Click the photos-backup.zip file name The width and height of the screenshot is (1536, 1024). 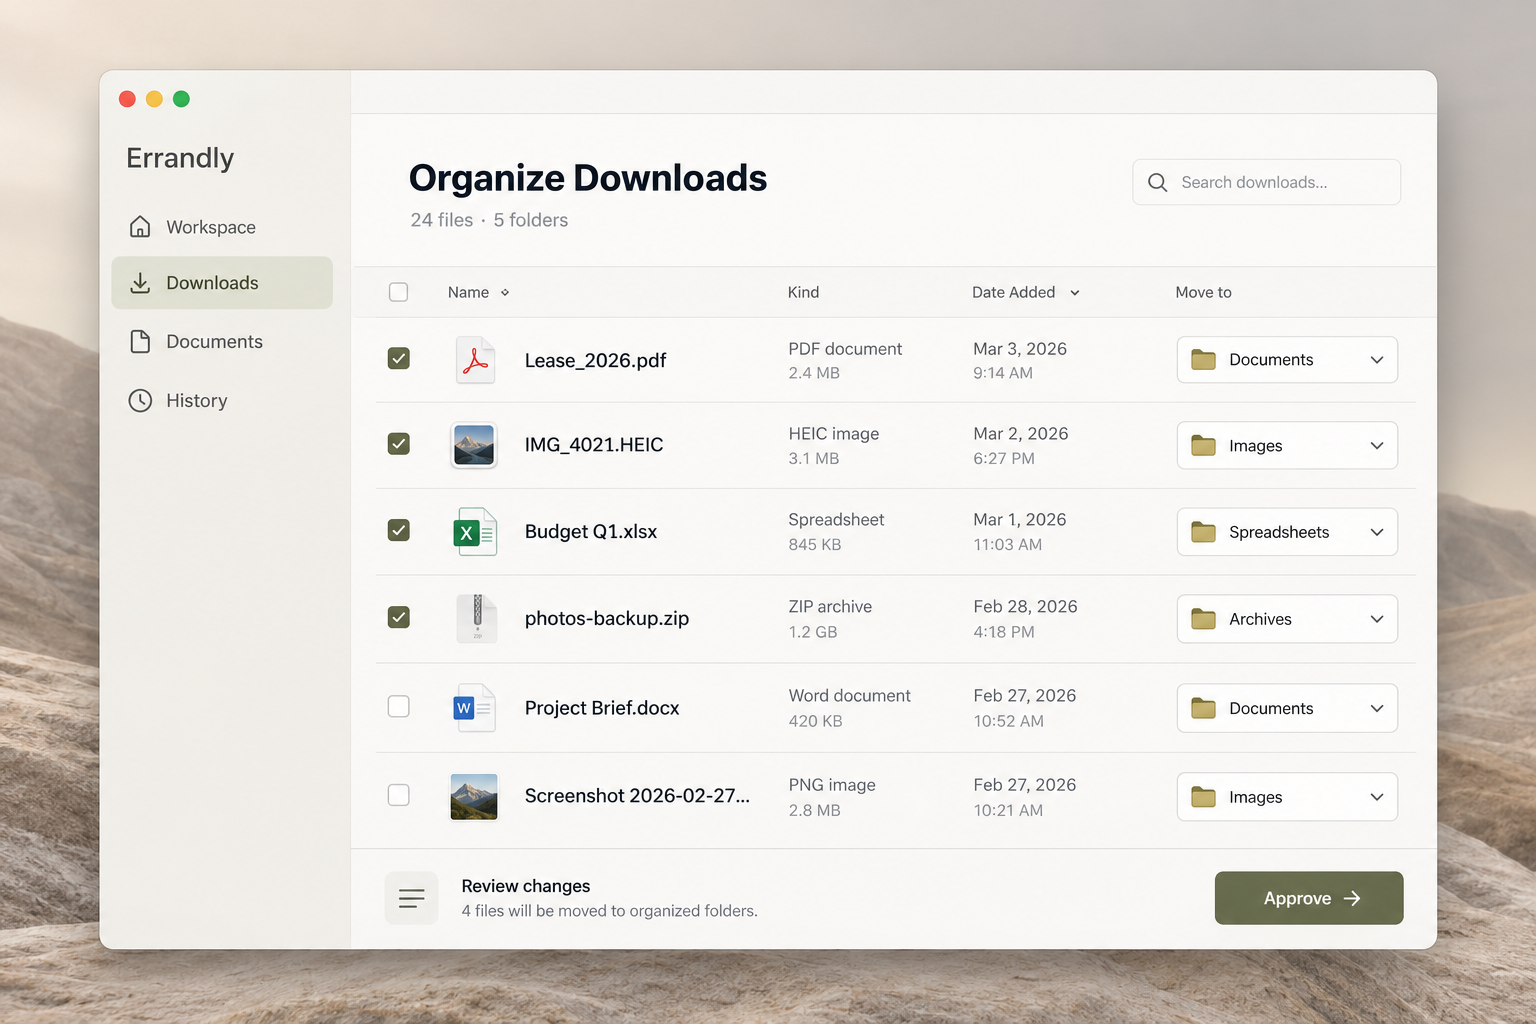[607, 618]
